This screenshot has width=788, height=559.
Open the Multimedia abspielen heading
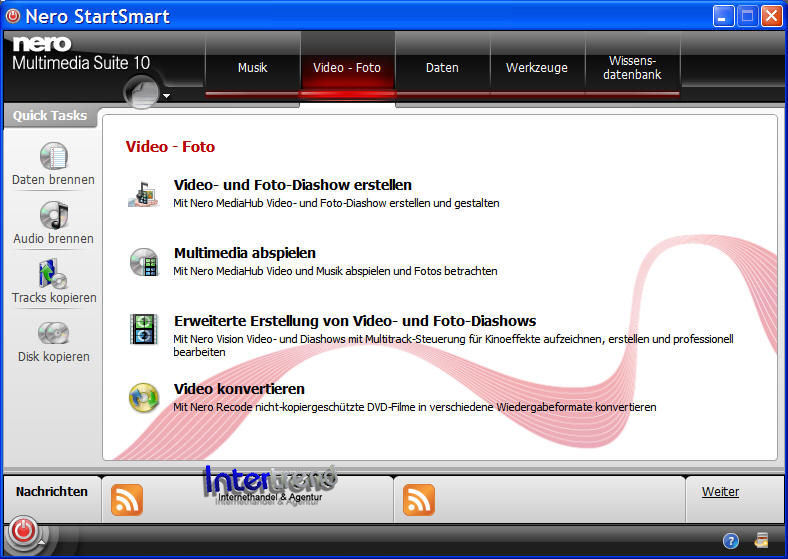[245, 253]
